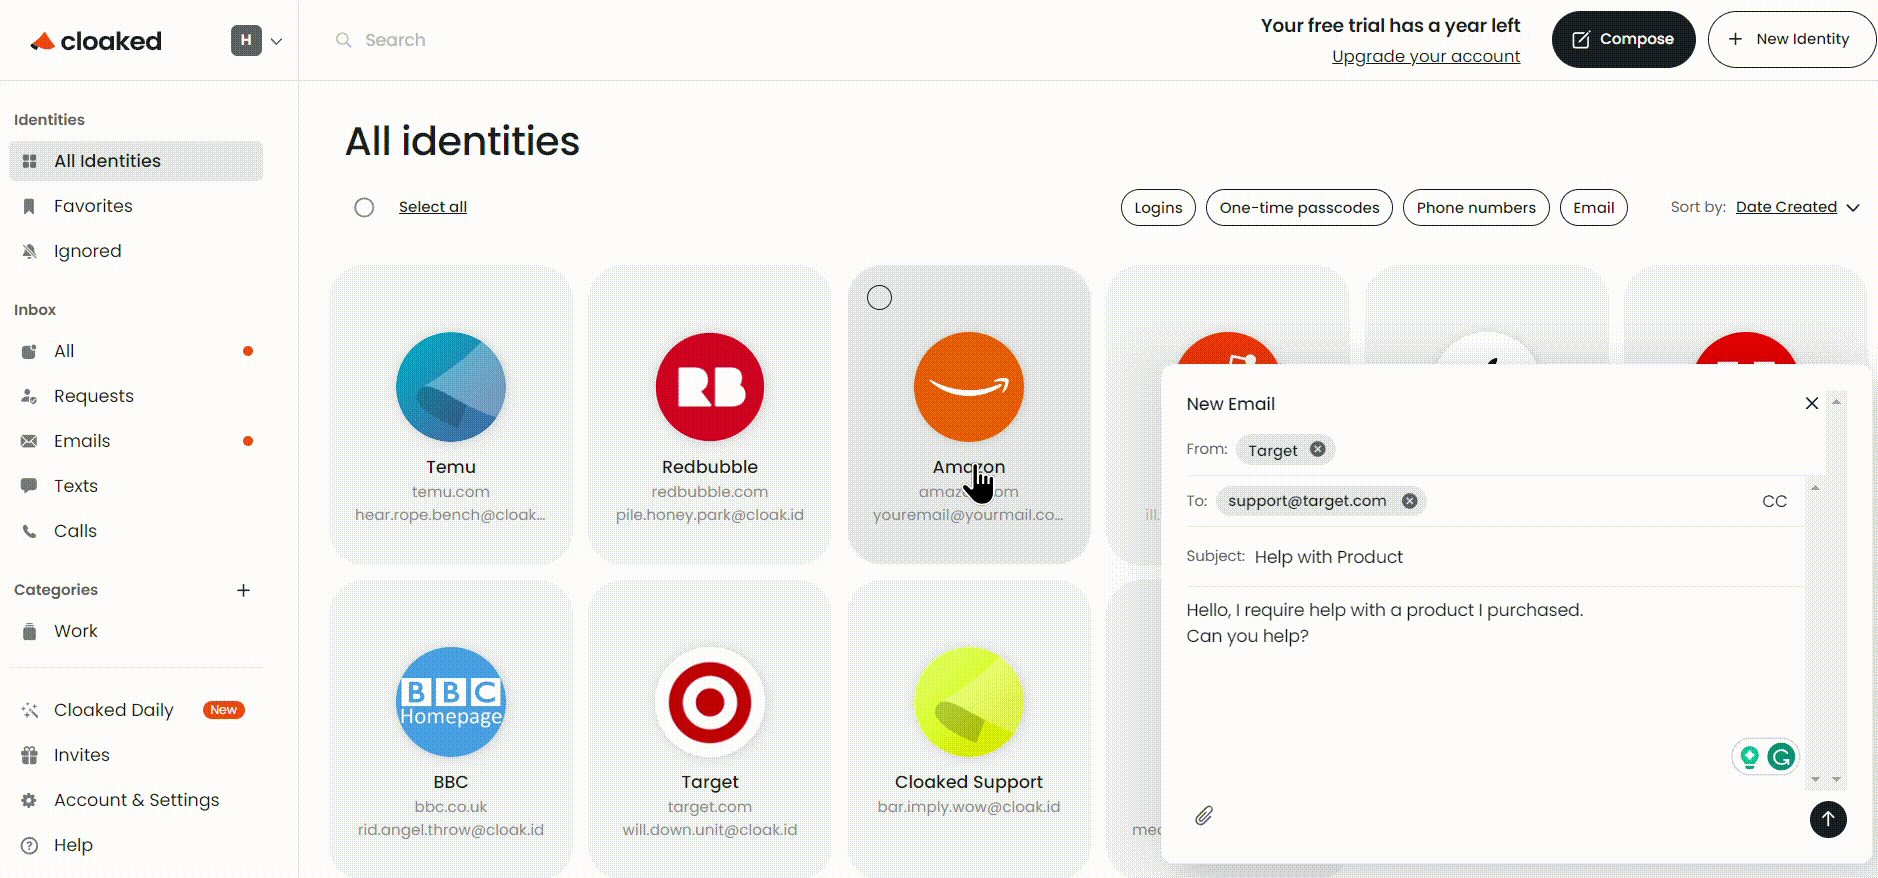Toggle the Logins filter chip
1878x878 pixels.
[x=1157, y=208]
